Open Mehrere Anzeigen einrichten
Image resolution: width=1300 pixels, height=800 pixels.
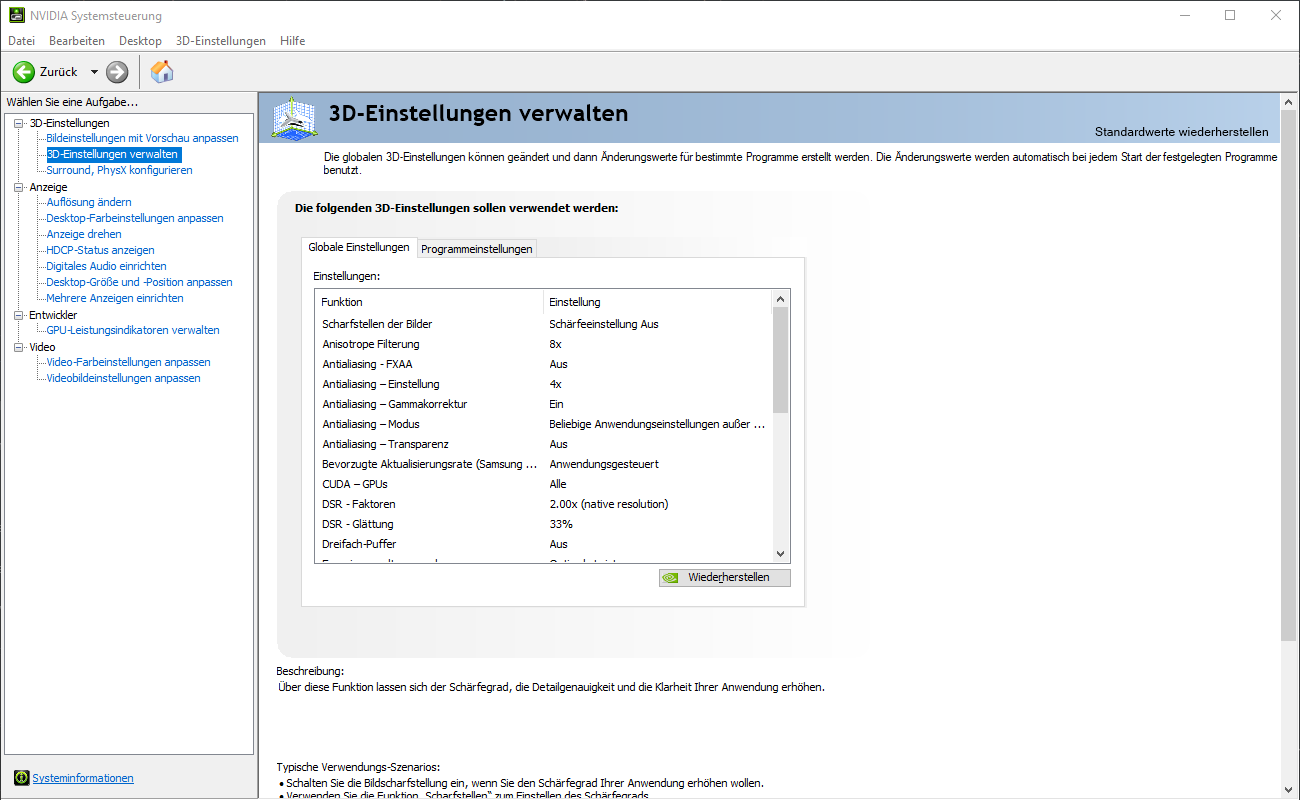pos(115,298)
